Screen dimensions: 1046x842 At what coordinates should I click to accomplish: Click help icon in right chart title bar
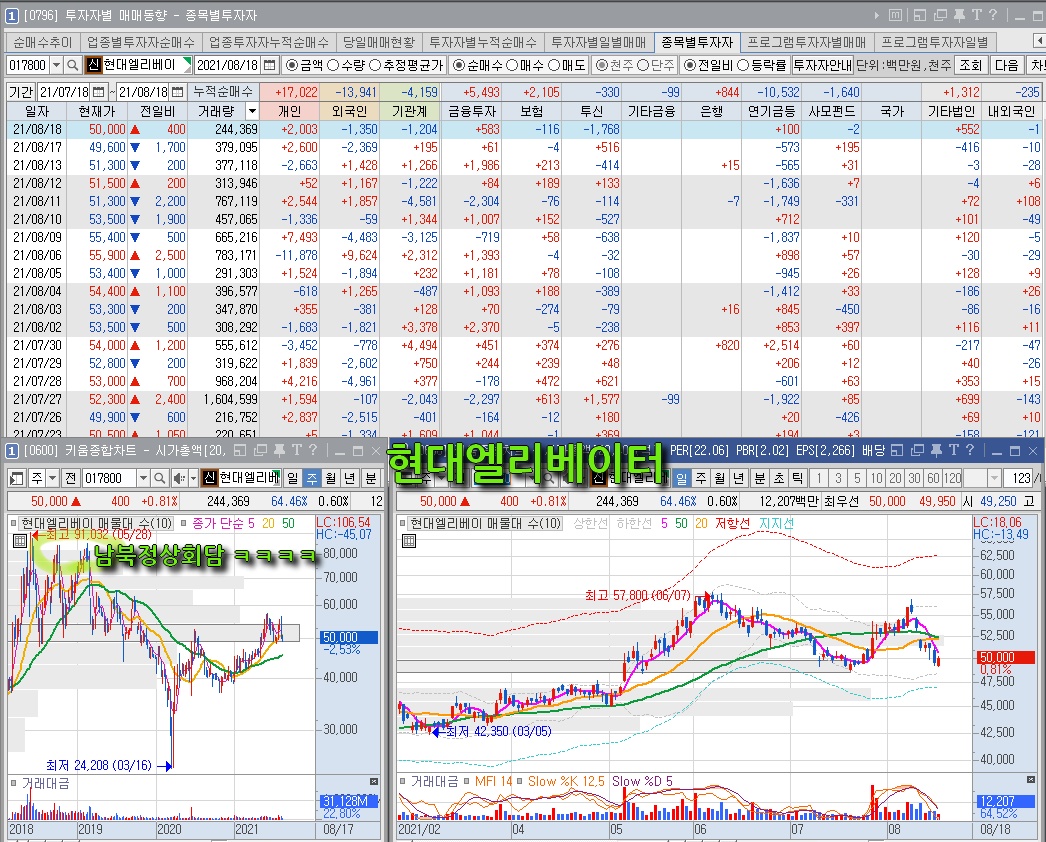point(969,451)
